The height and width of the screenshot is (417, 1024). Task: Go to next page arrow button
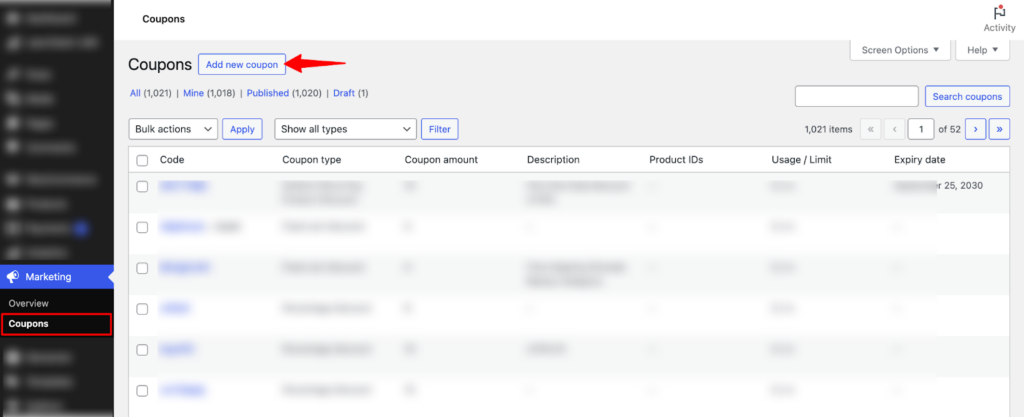(973, 129)
